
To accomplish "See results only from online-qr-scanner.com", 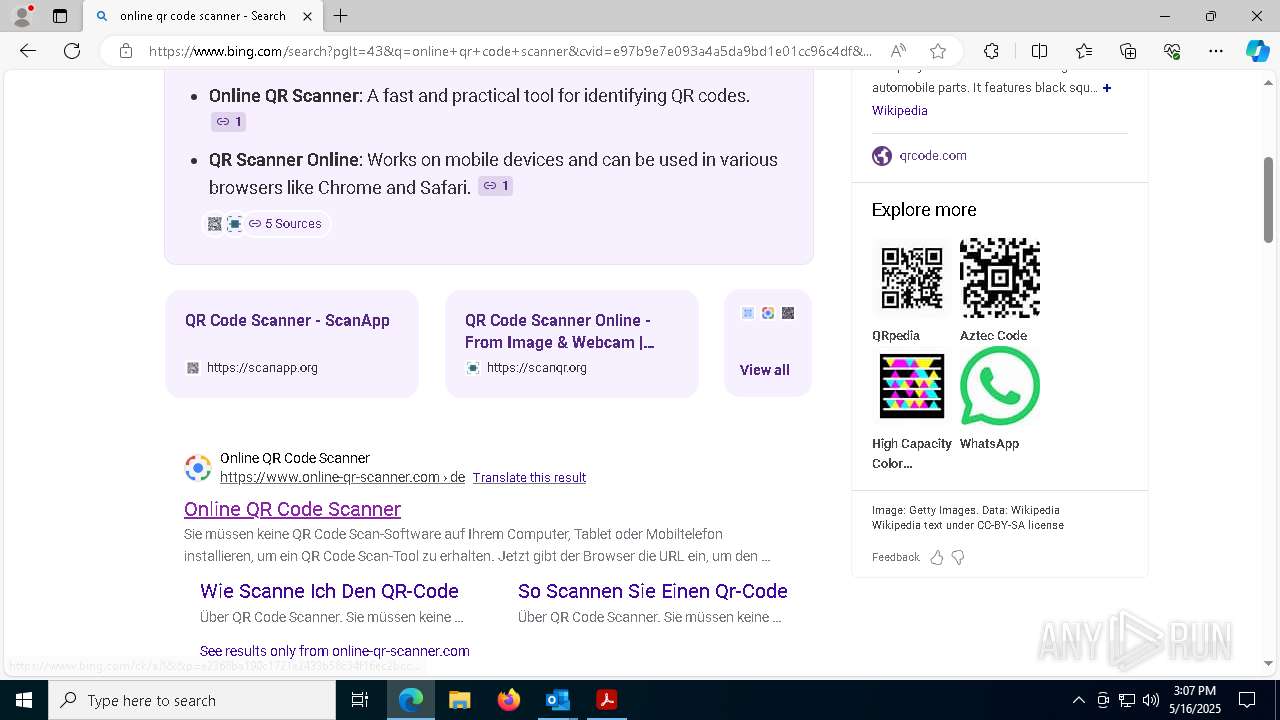I will click(334, 651).
